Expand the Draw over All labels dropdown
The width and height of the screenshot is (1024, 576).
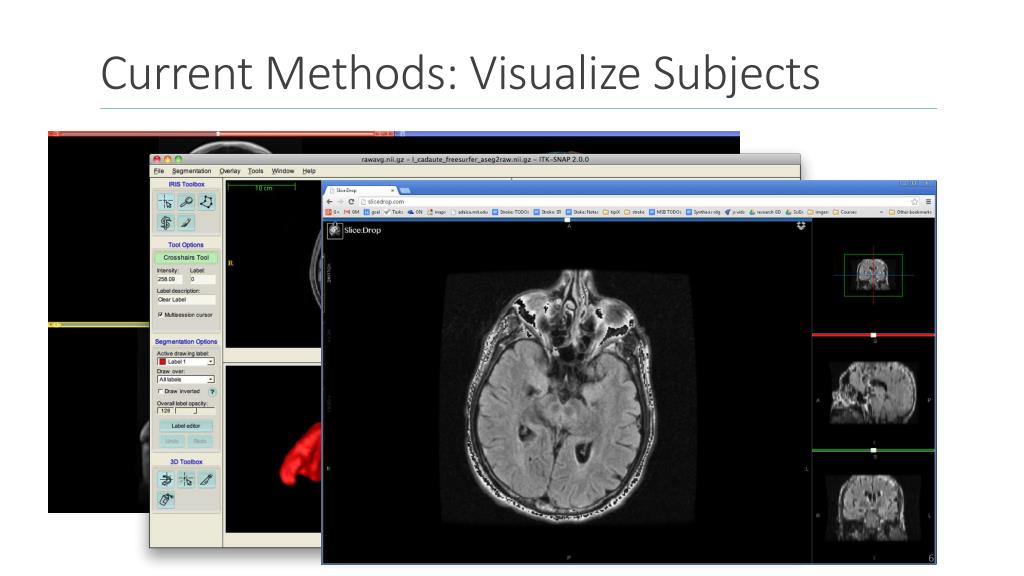(211, 379)
